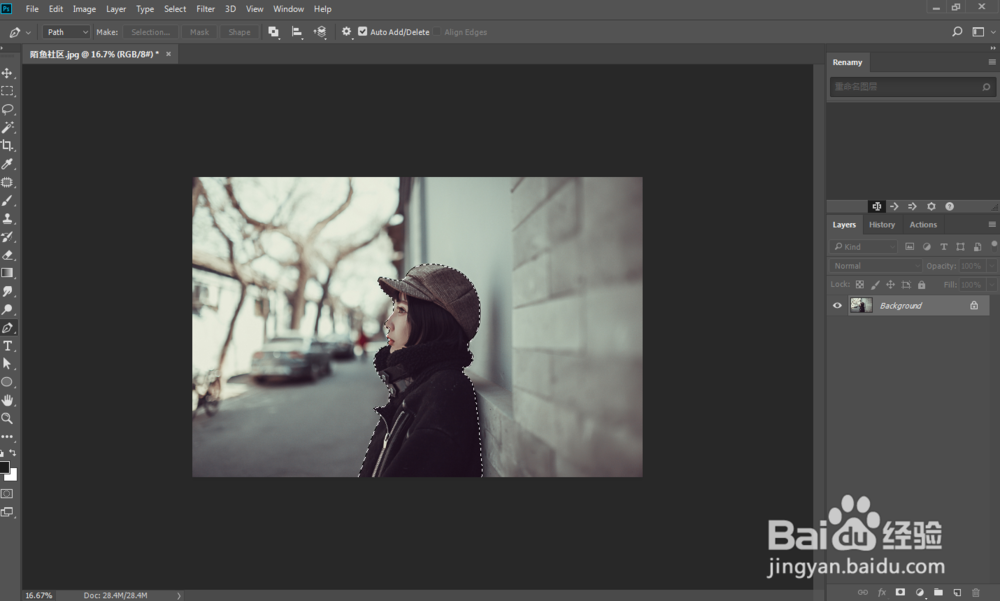Click the Background layer thumbnail

(x=861, y=306)
